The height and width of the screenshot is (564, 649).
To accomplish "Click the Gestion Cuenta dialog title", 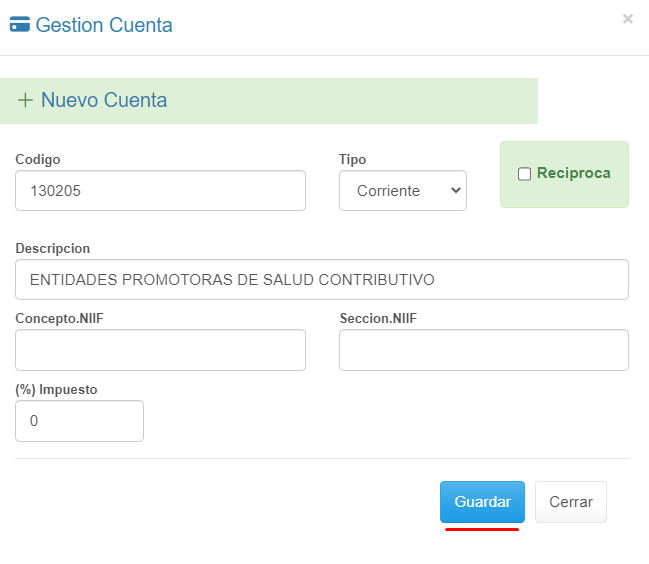I will pos(104,25).
